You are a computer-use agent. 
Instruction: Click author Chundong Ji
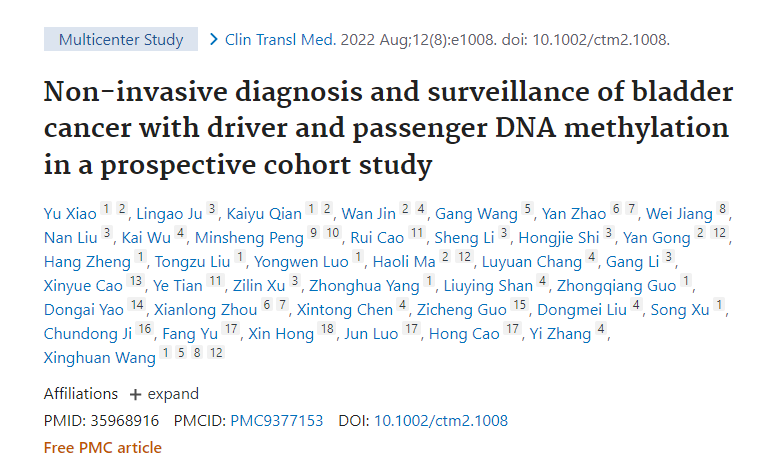[x=88, y=333]
